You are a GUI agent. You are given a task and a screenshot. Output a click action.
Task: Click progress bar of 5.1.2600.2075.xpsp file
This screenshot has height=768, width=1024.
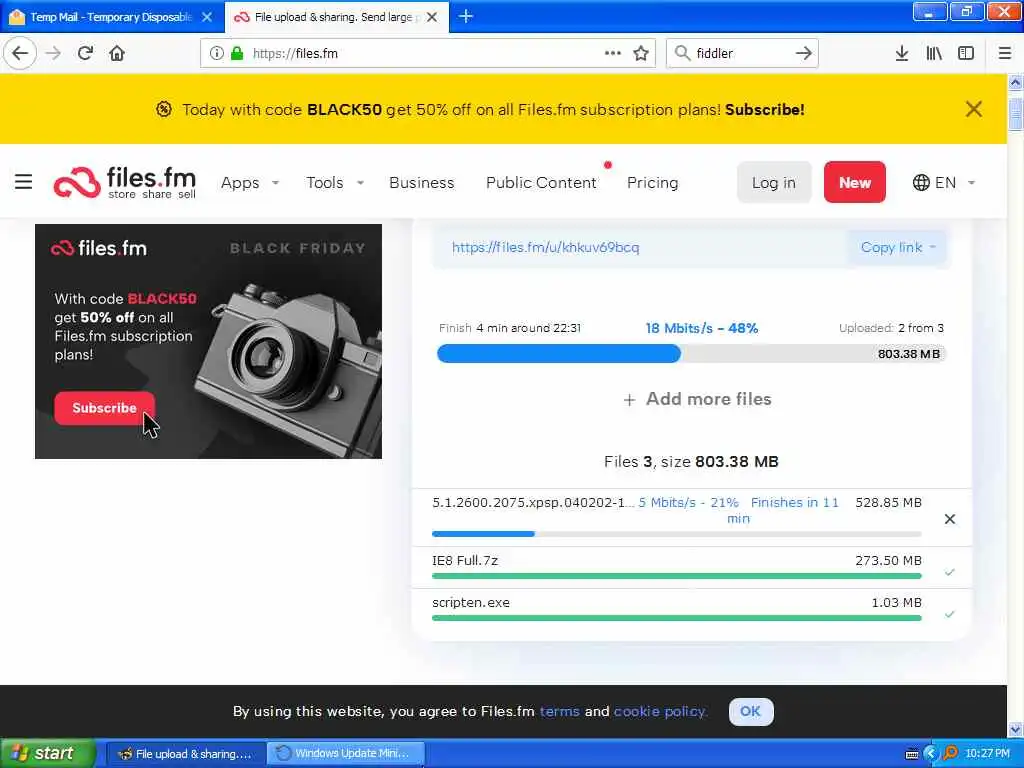[677, 534]
